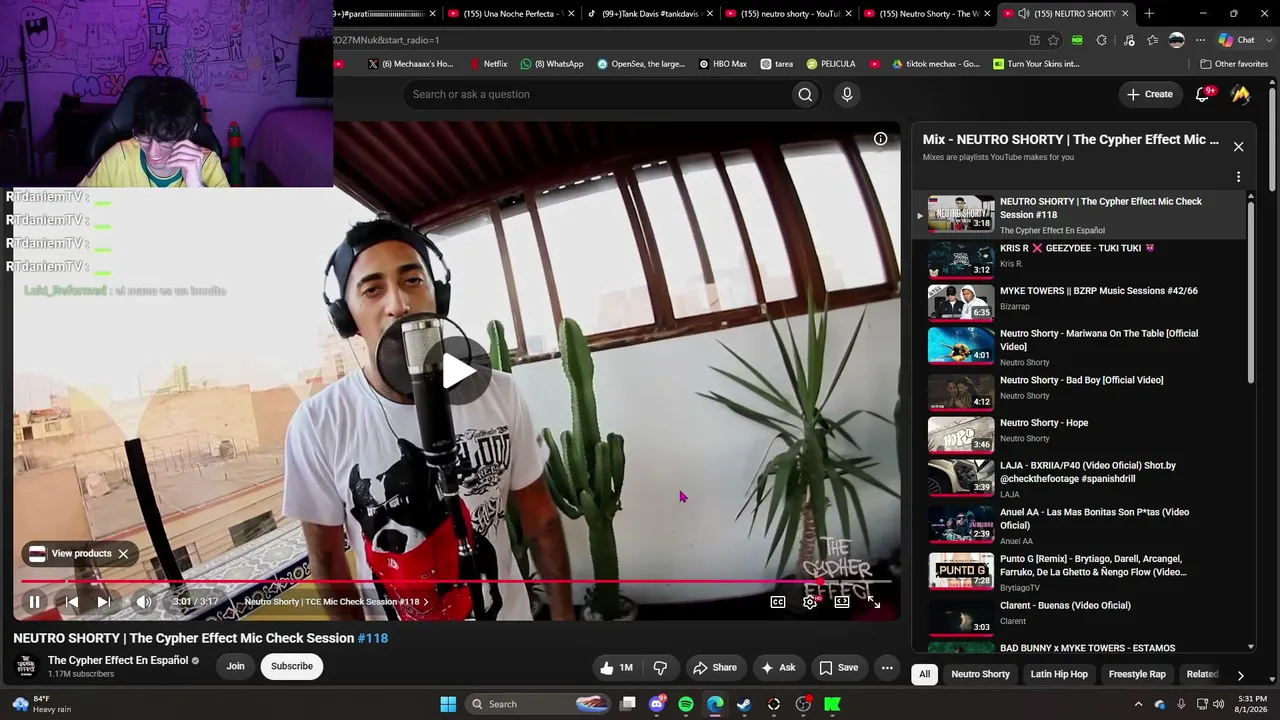Open the YouTube Create menu
Screen dimensions: 1280x720
click(x=1150, y=94)
